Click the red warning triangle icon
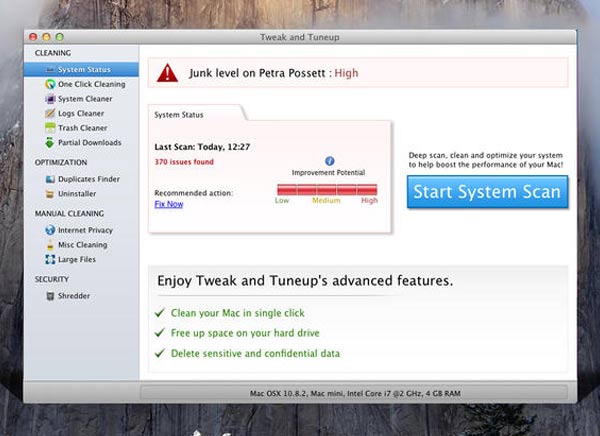 click(x=167, y=73)
